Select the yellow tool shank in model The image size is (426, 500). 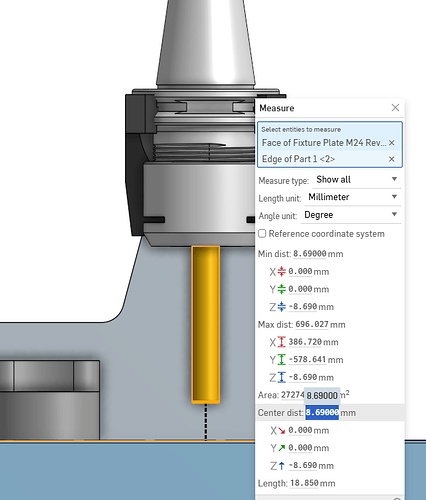[206, 324]
